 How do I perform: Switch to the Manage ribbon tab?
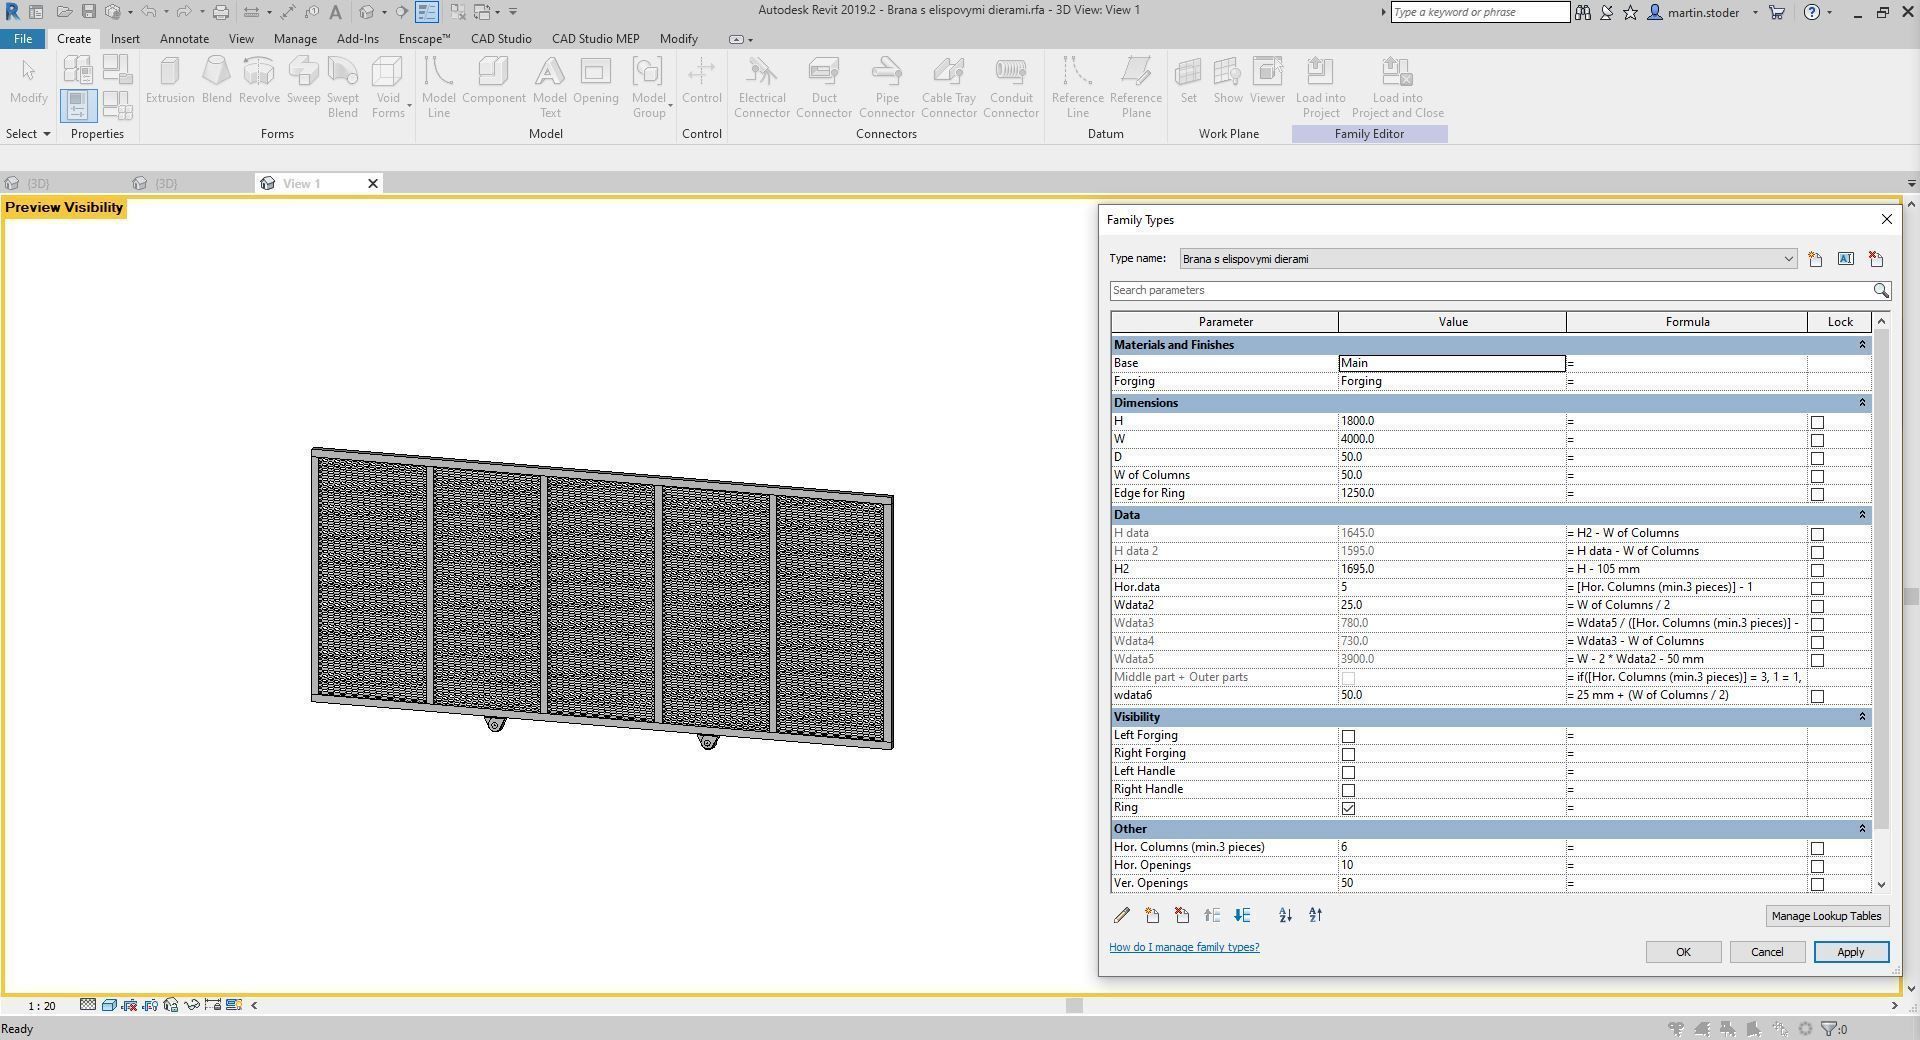tap(295, 39)
